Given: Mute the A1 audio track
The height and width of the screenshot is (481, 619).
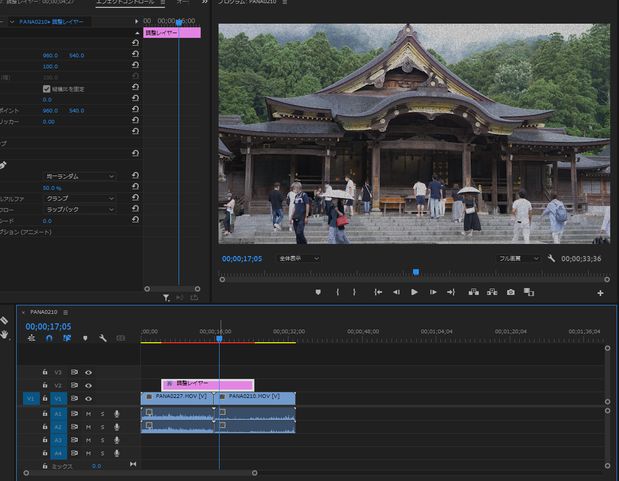Looking at the screenshot, I should point(88,413).
